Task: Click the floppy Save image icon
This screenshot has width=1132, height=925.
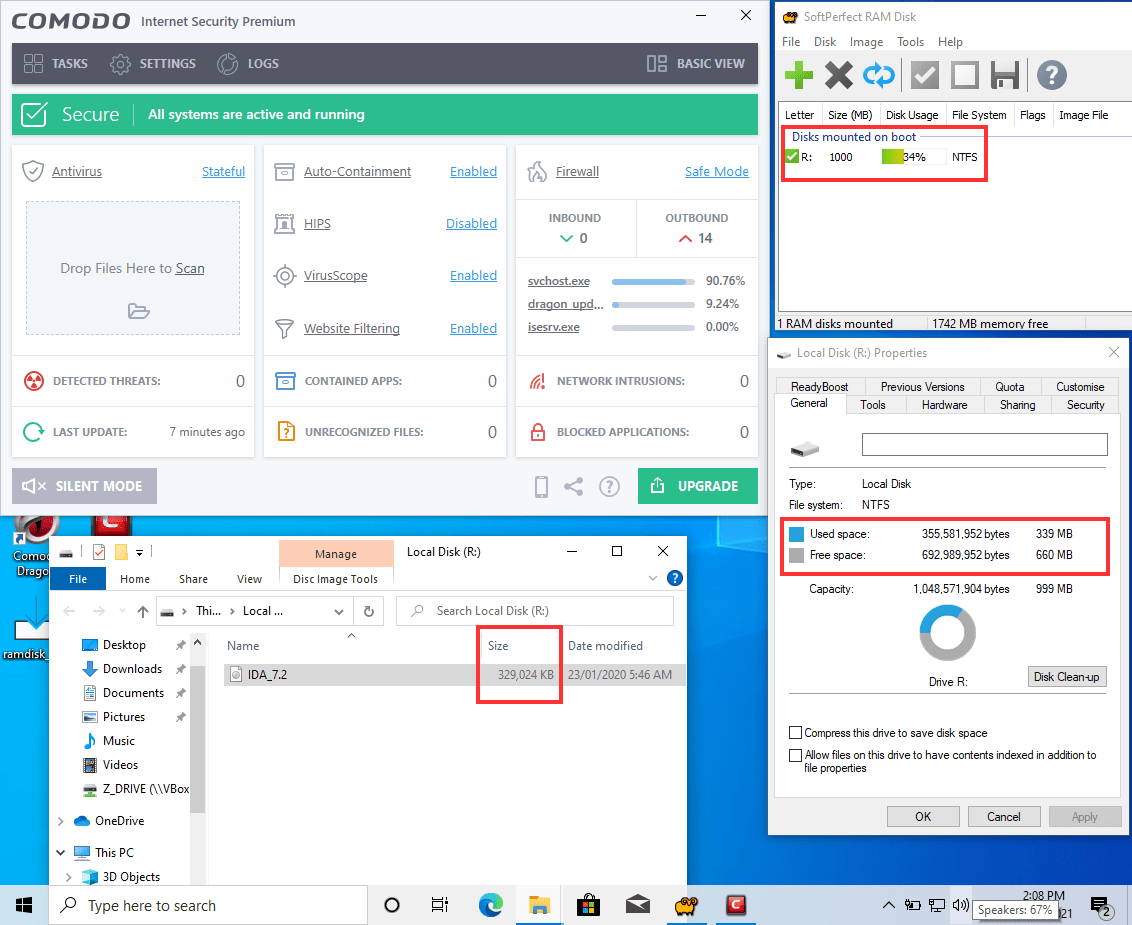Action: pos(1004,75)
